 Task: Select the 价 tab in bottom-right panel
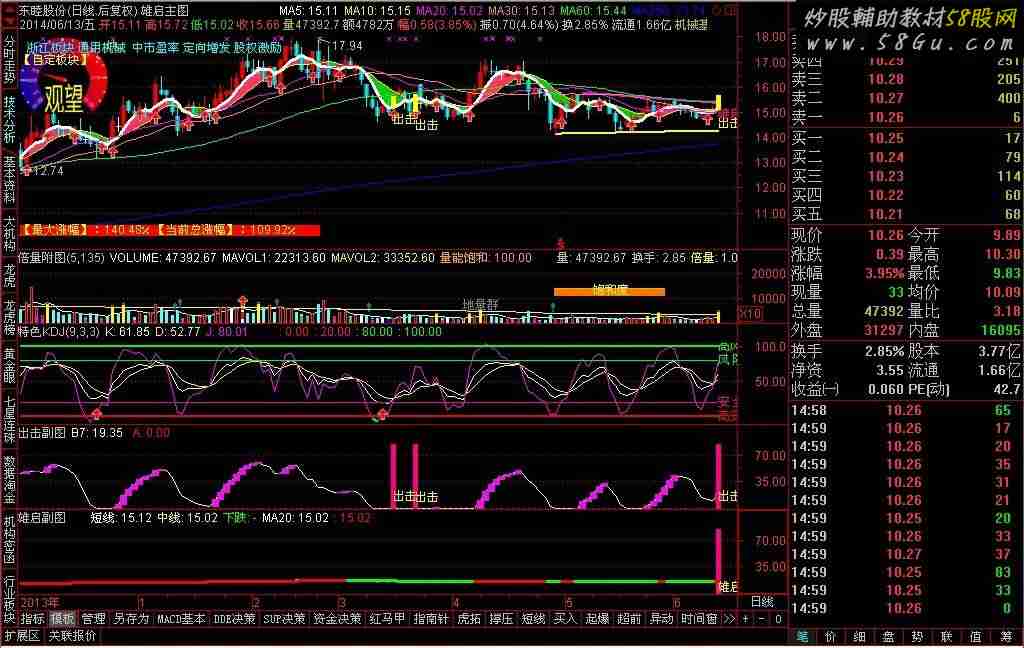pos(831,636)
